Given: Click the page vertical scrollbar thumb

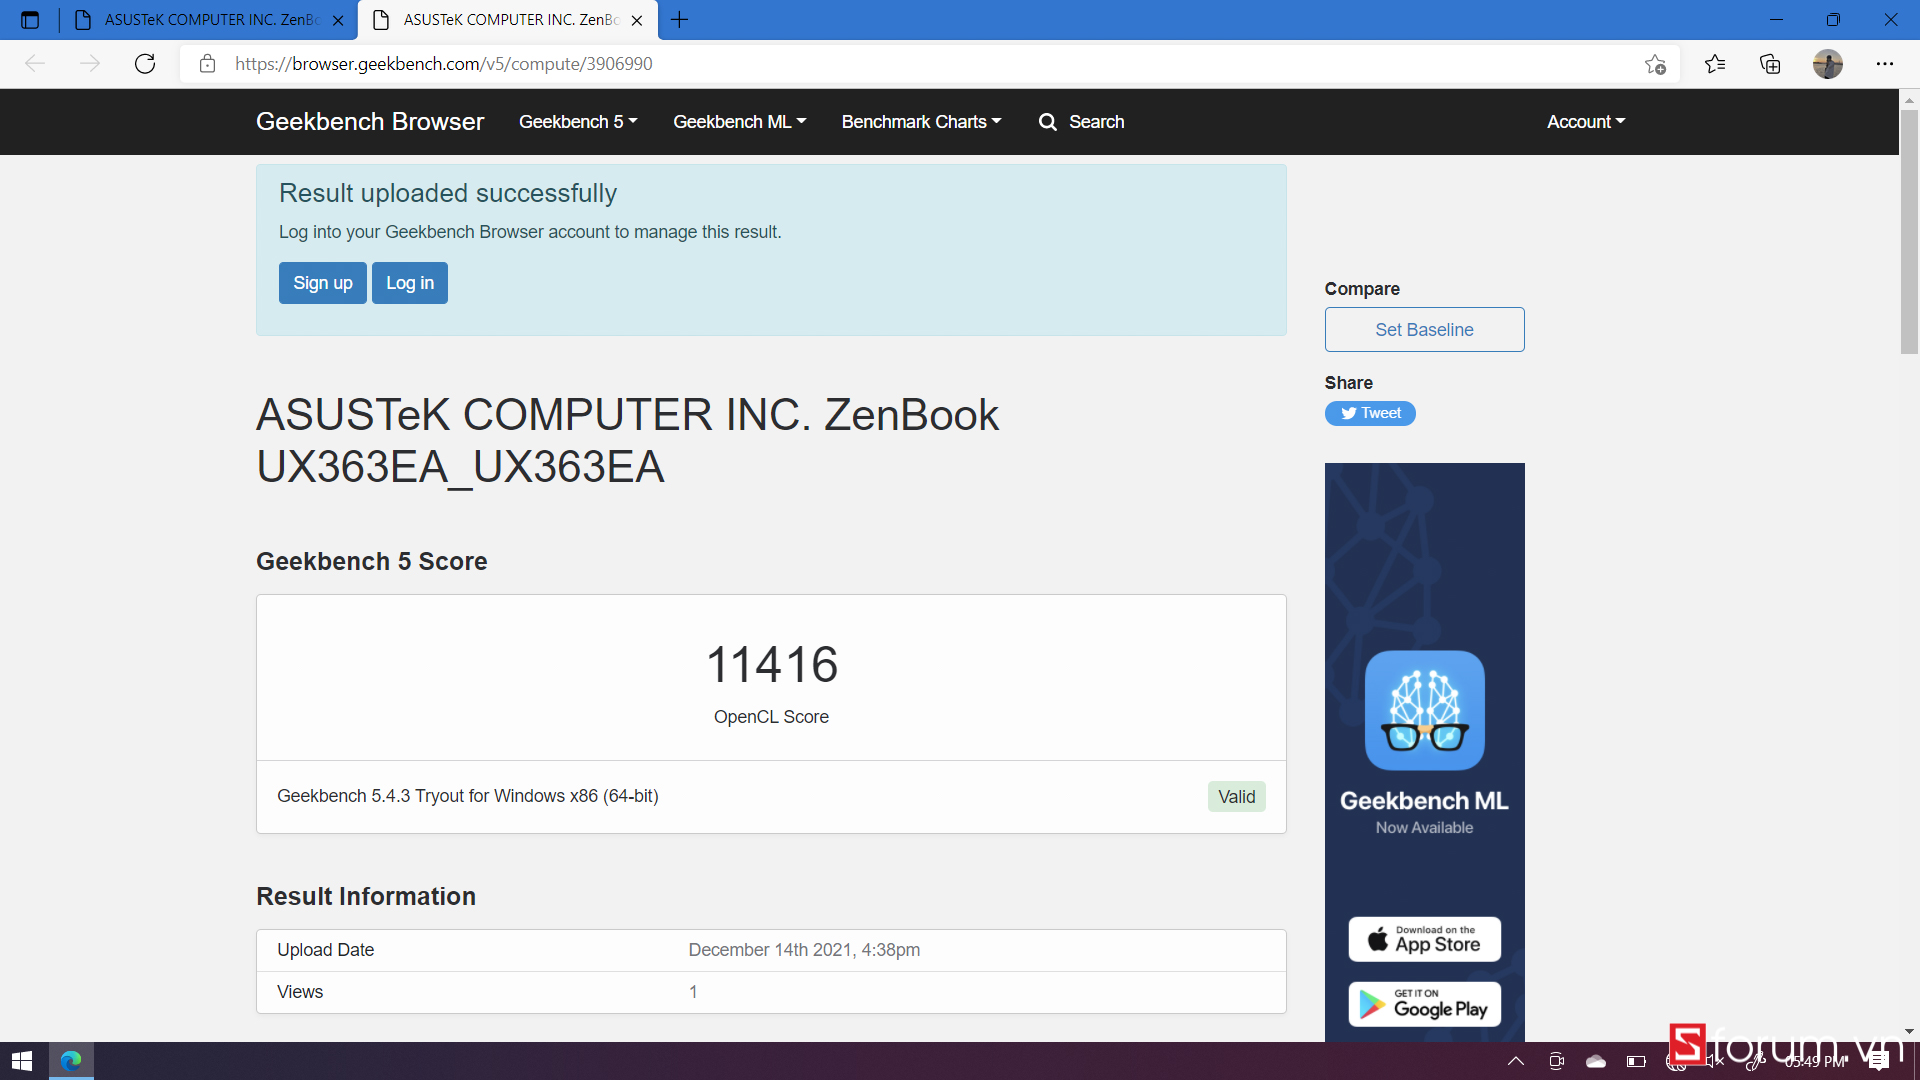Looking at the screenshot, I should (1909, 230).
